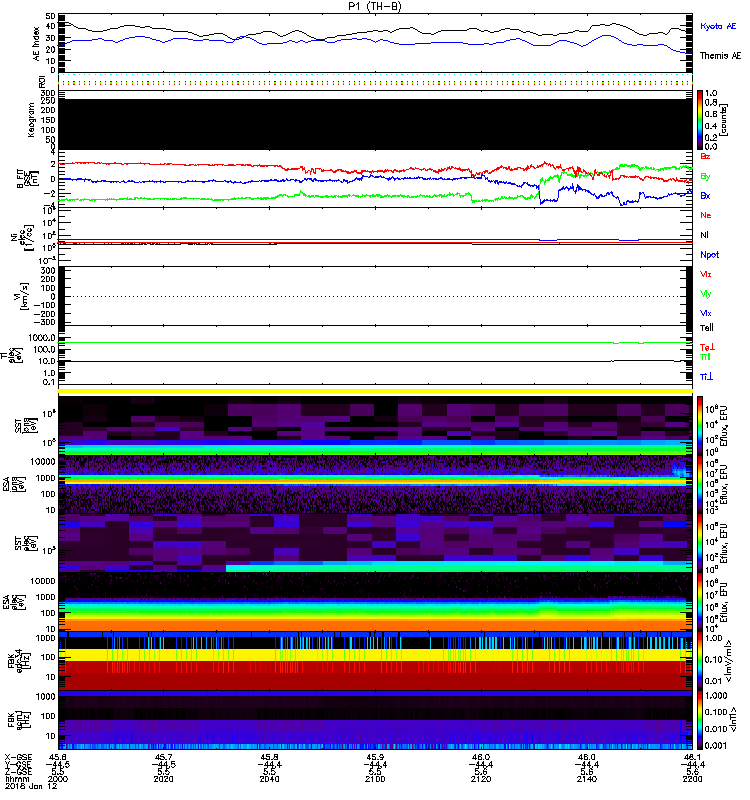Click the ROI axis label
The image size is (750, 800).
pos(42,82)
